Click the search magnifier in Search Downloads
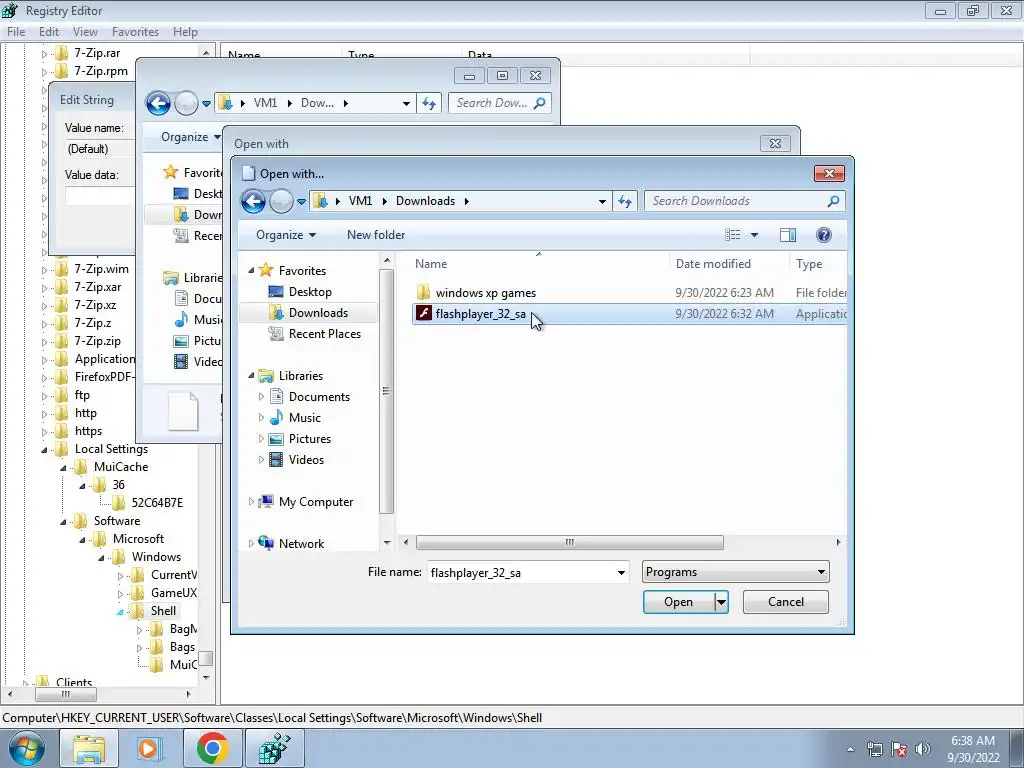Image resolution: width=1024 pixels, height=768 pixels. pos(833,201)
